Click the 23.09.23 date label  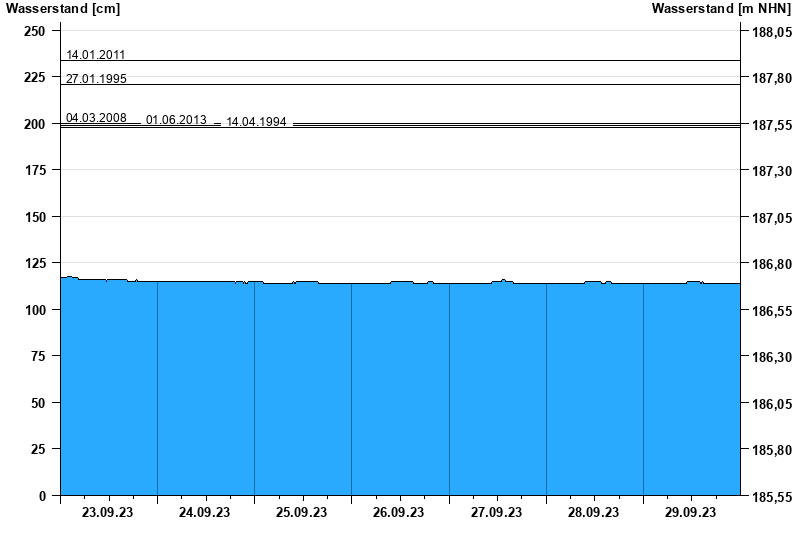click(x=107, y=513)
